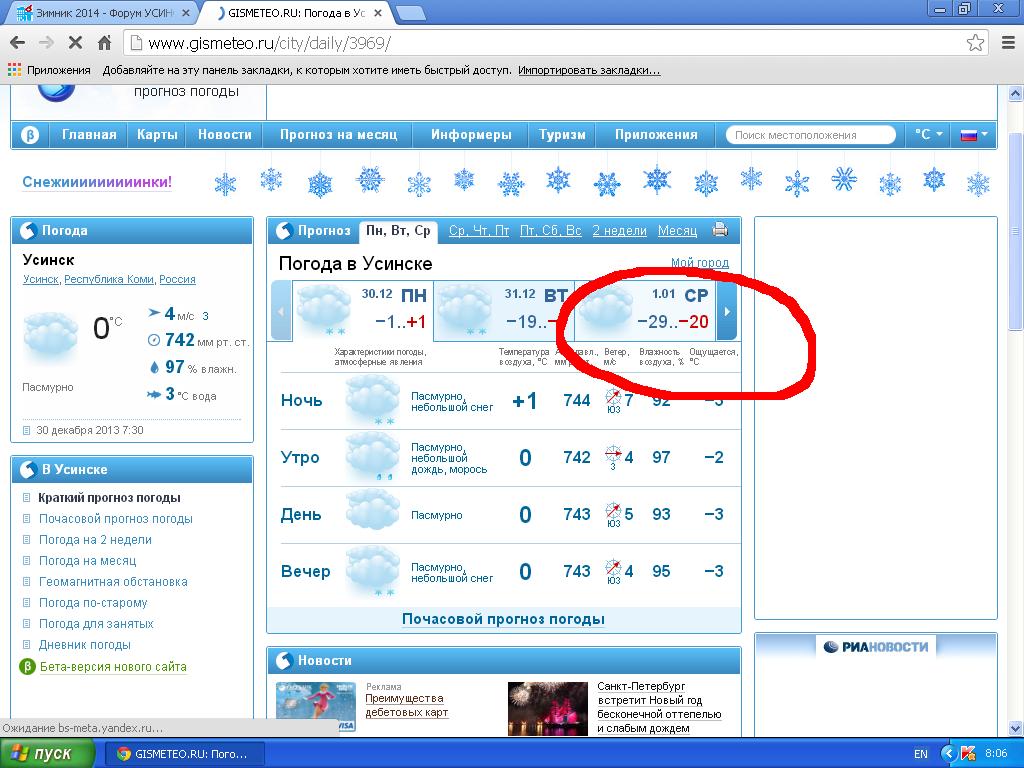This screenshot has height=768, width=1024.
Task: Switch to the Ср, Чт, Пт forecast tab
Action: (479, 230)
